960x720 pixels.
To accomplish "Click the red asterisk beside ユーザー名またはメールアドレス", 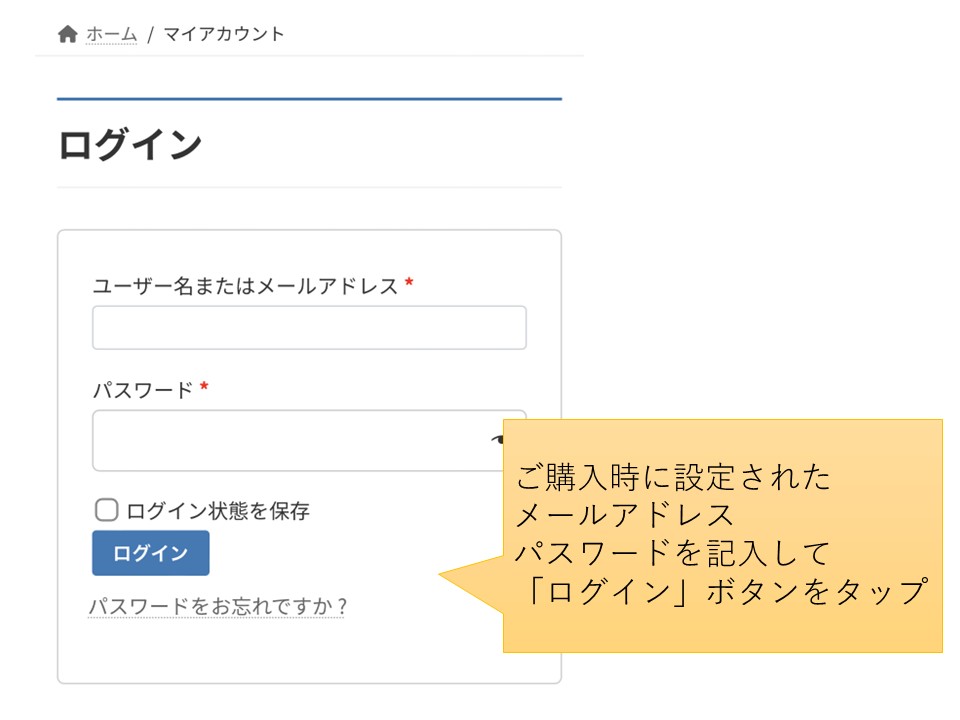I will coord(409,282).
